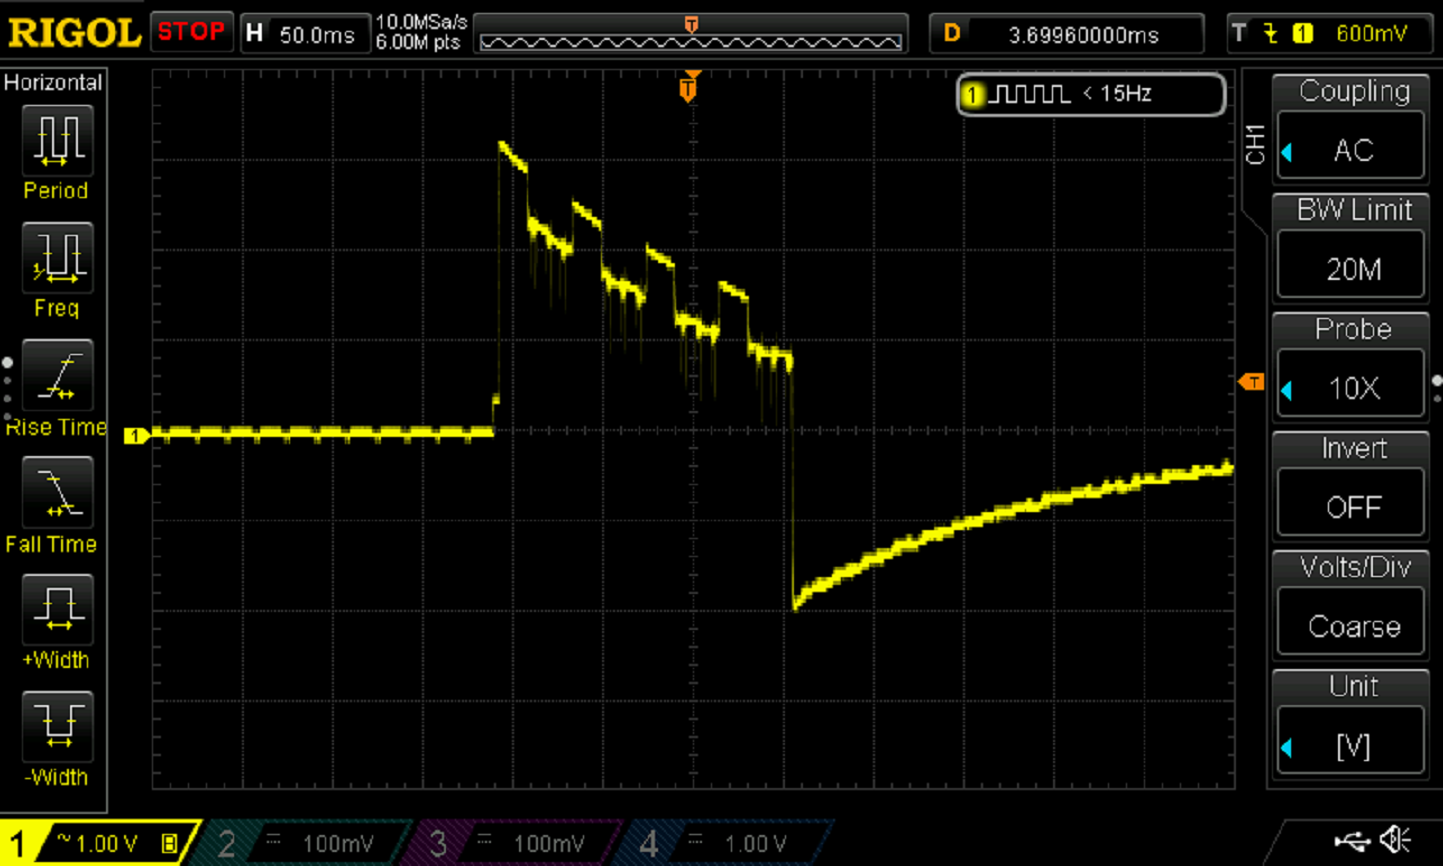
Task: Select the Fall Time measurement icon
Action: tap(57, 493)
